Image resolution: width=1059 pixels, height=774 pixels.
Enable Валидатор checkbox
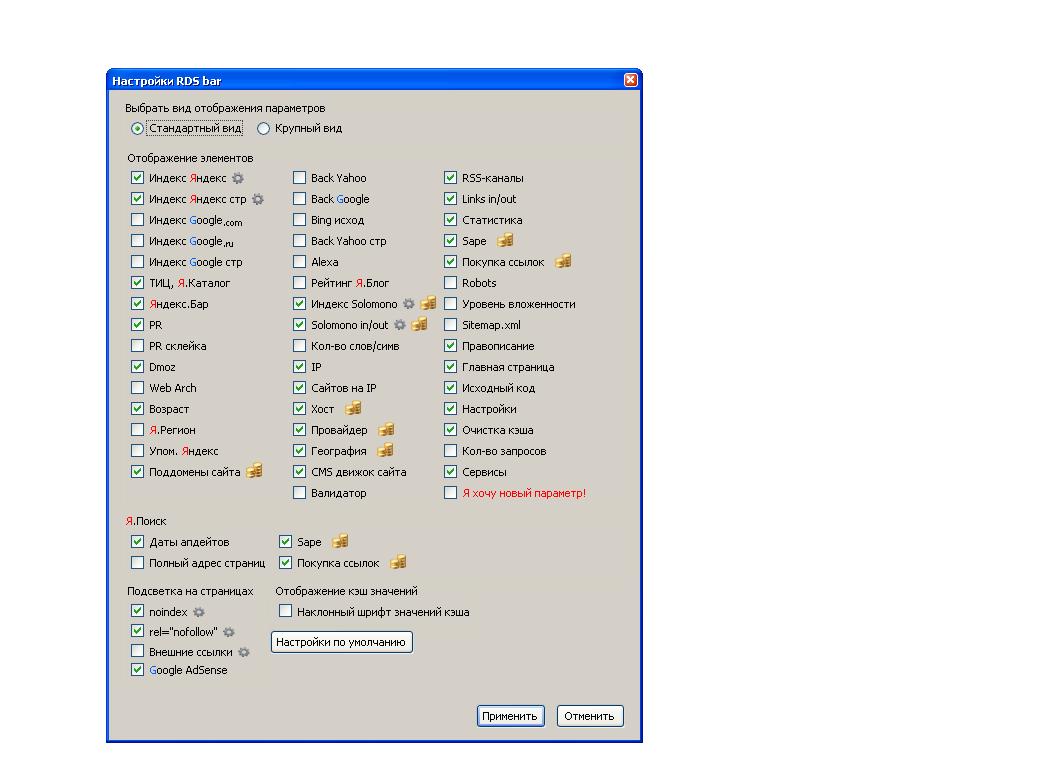299,493
